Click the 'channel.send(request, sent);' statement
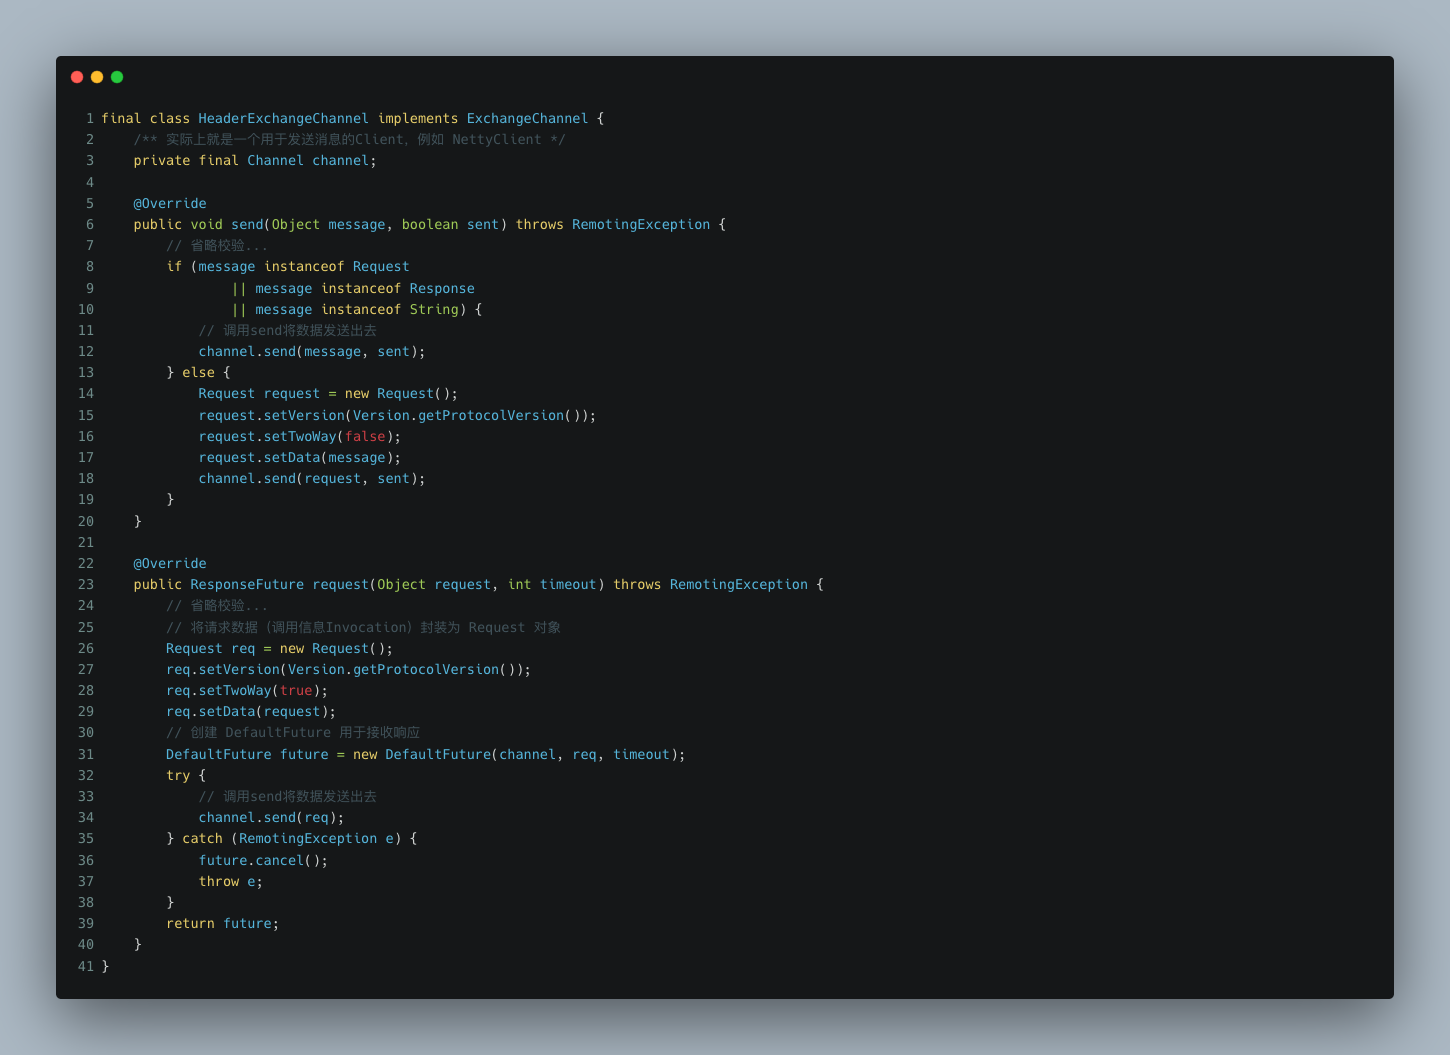Image resolution: width=1450 pixels, height=1055 pixels. (312, 478)
